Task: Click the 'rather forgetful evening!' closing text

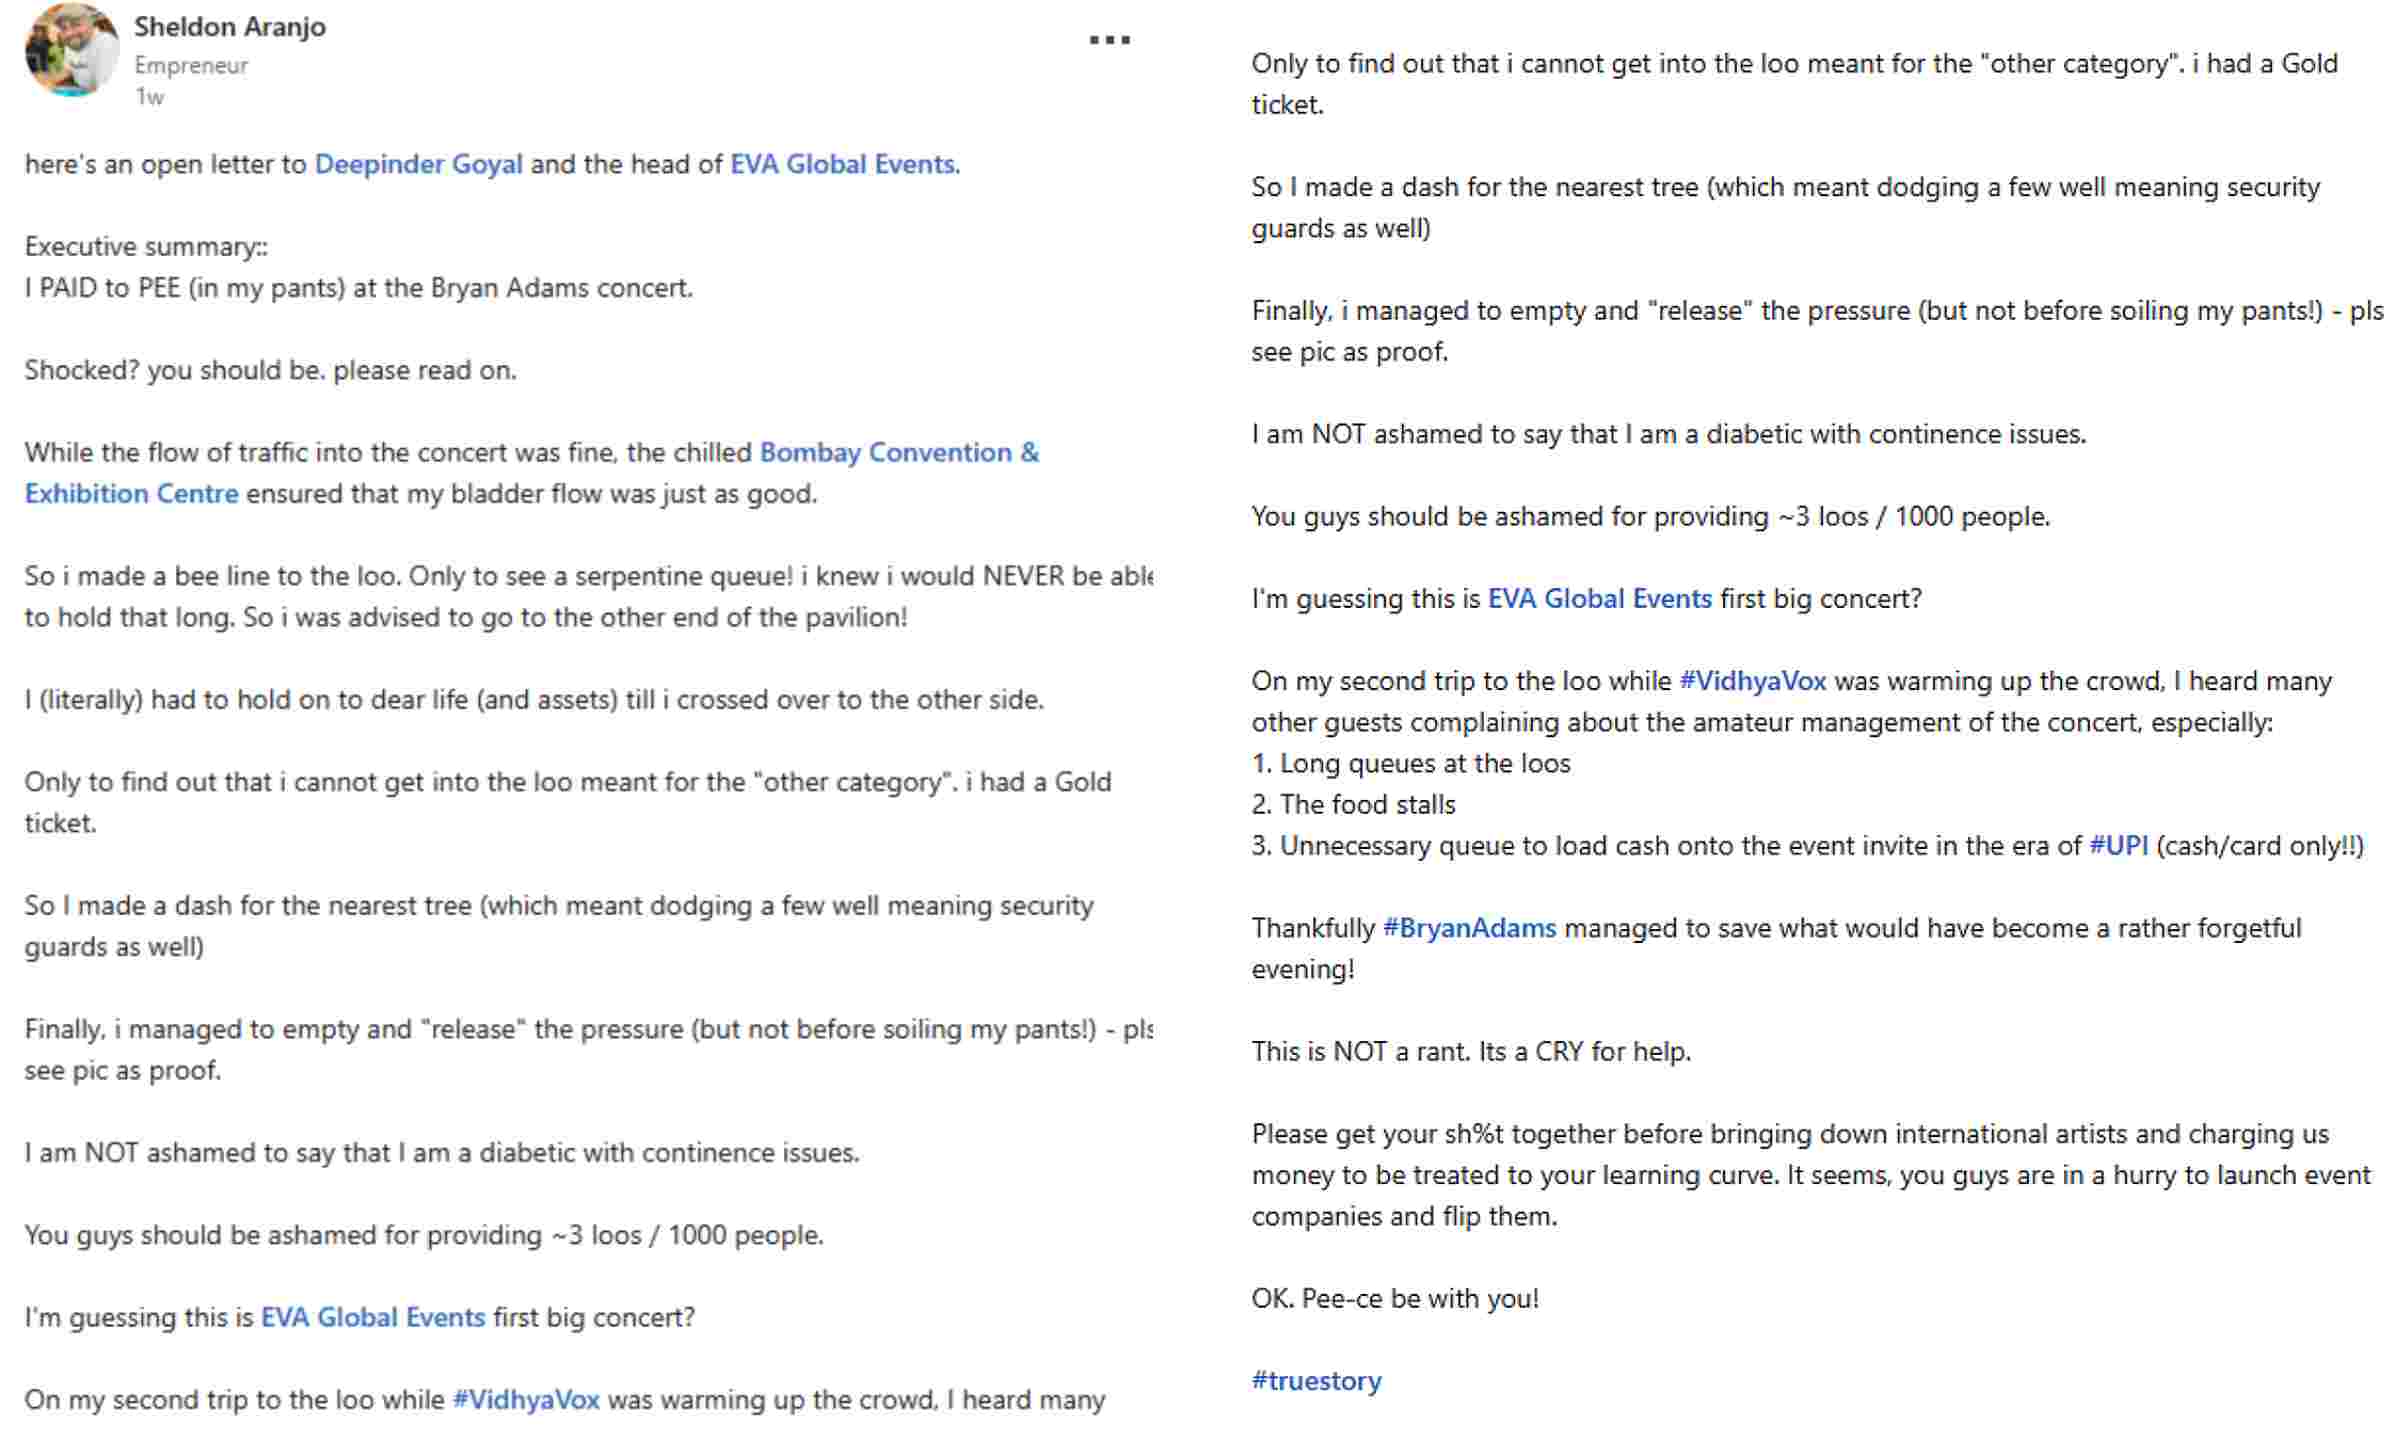Action: [x=1303, y=969]
